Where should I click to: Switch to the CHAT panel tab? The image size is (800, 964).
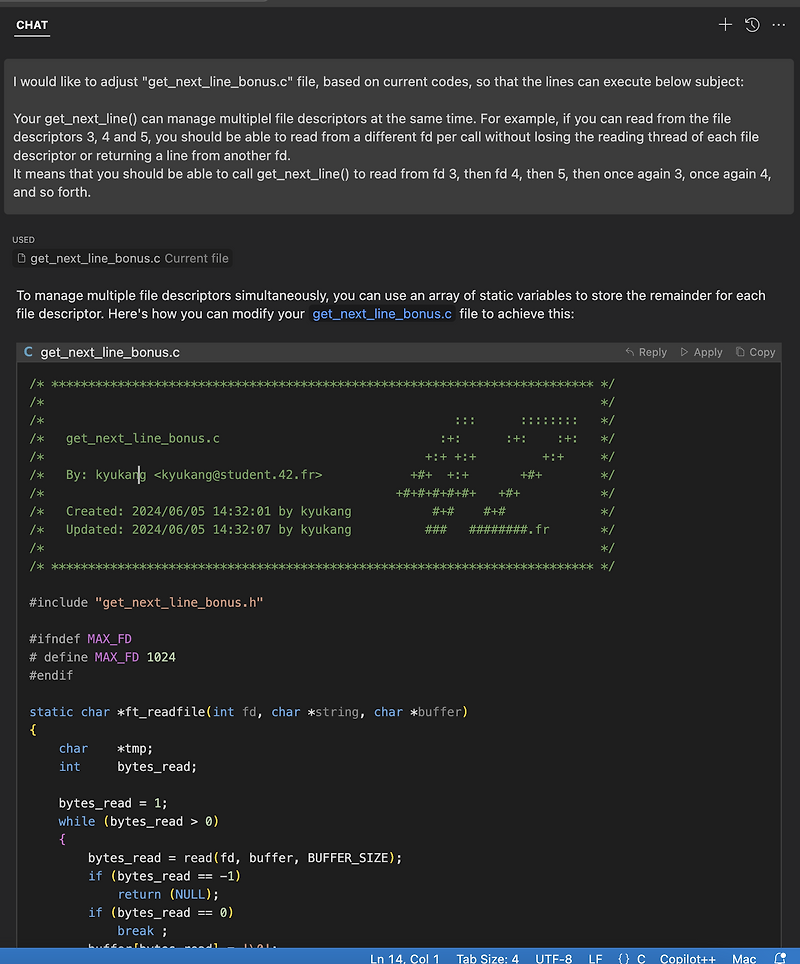(32, 25)
